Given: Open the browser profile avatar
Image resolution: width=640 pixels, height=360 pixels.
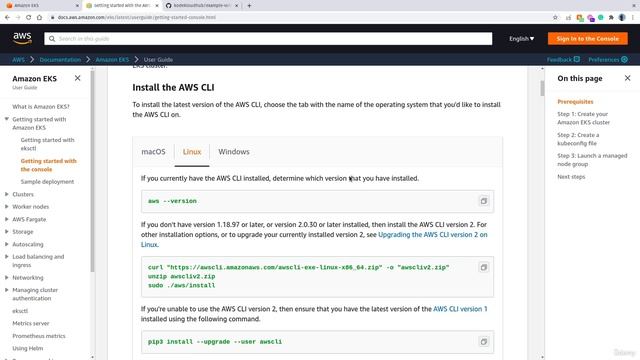Looking at the screenshot, I should coord(622,17).
